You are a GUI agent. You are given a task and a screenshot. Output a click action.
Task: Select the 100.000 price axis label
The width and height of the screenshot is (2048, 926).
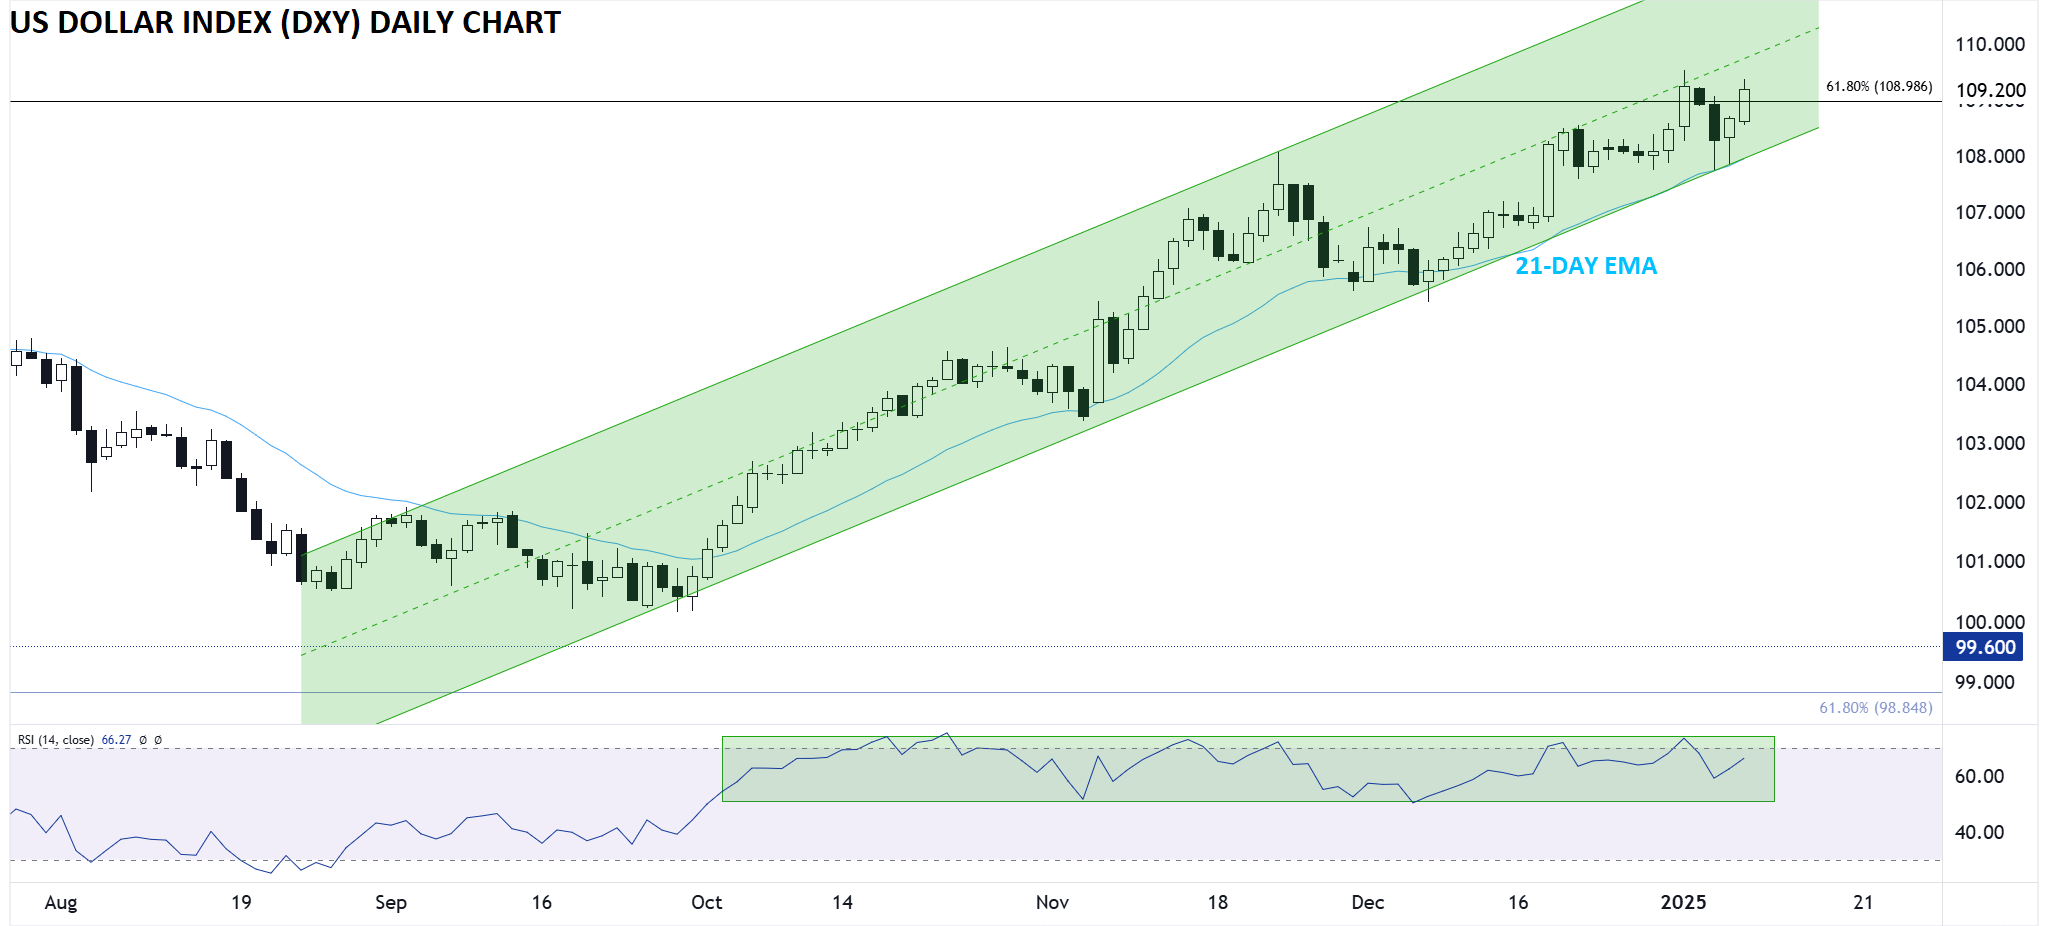click(x=1990, y=622)
